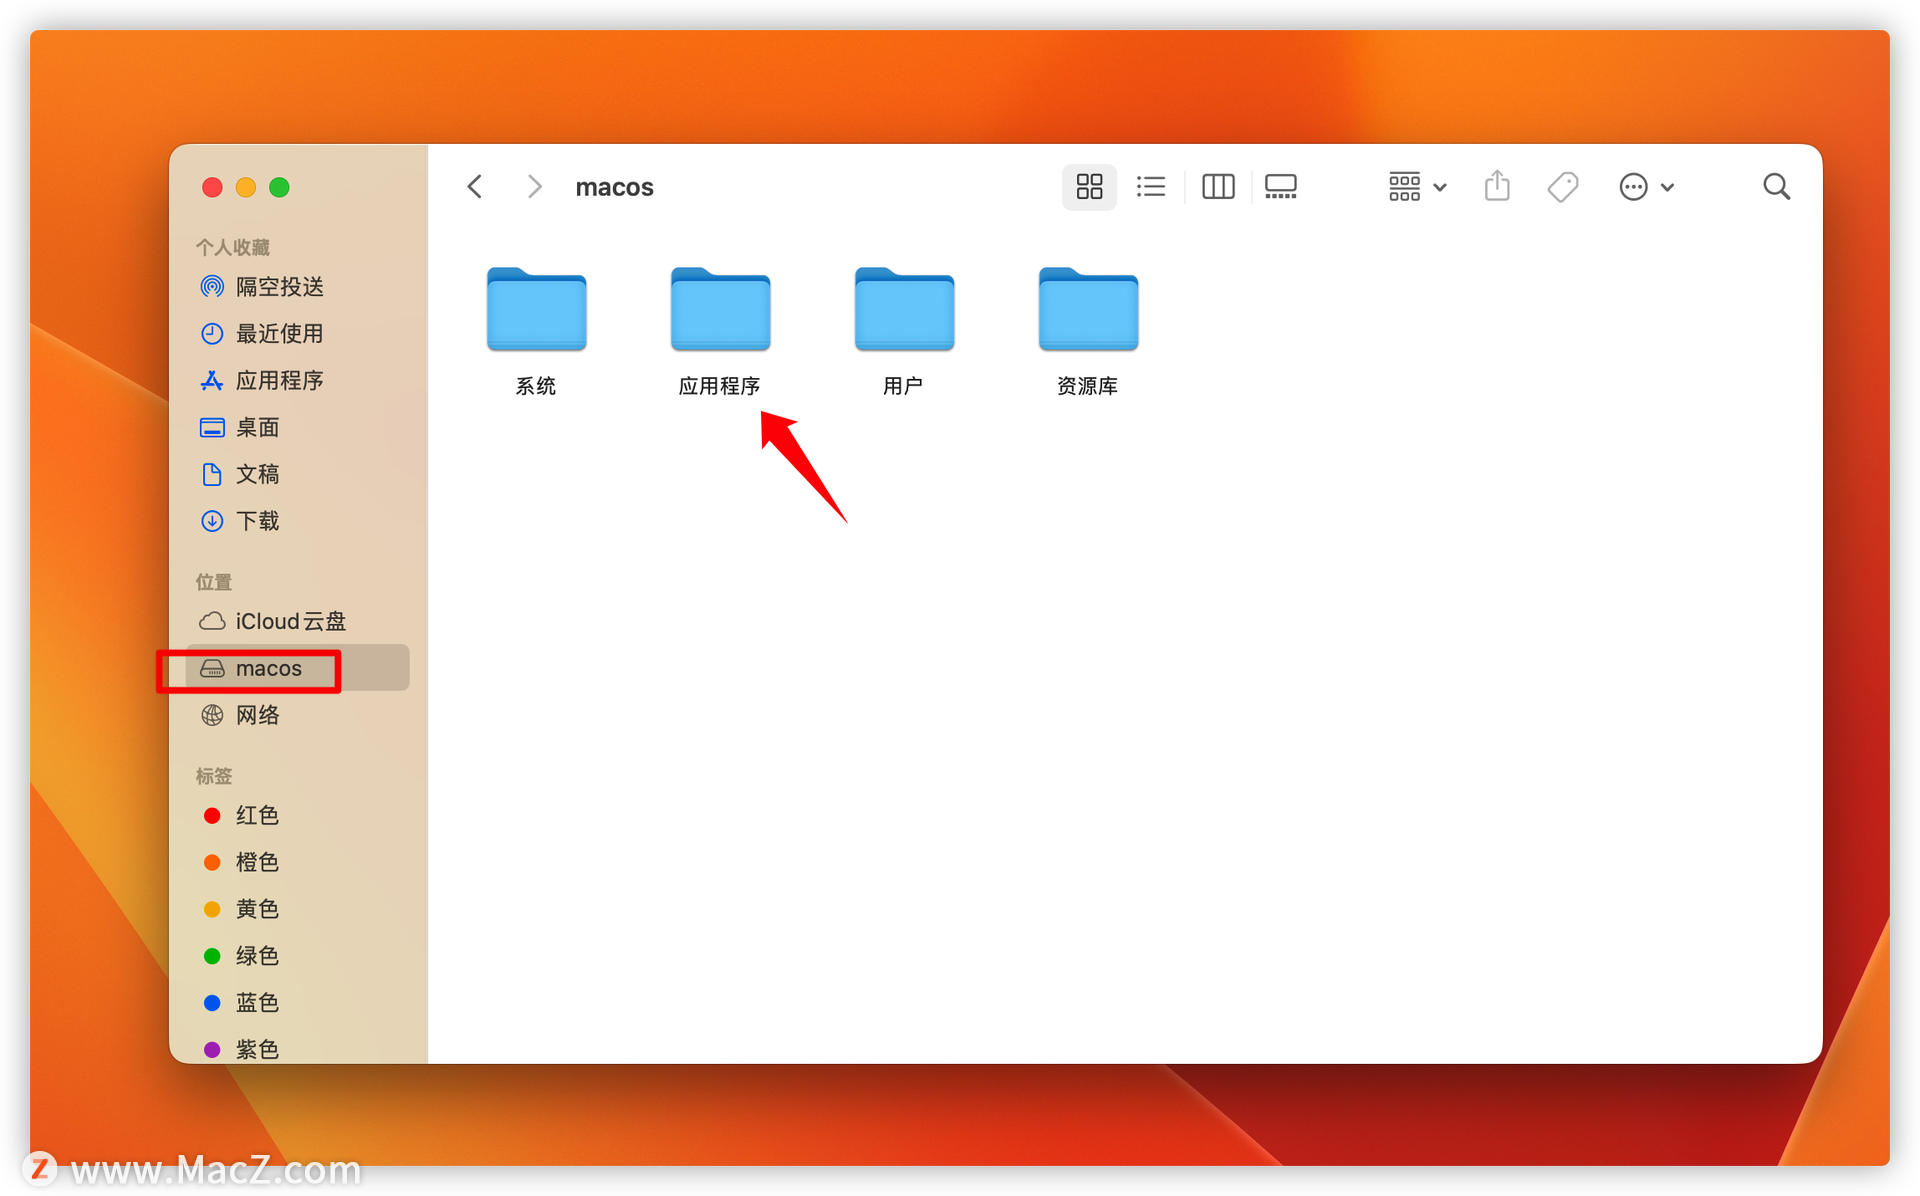Image resolution: width=1920 pixels, height=1196 pixels.
Task: Close the Finder window with red button
Action: pyautogui.click(x=212, y=187)
